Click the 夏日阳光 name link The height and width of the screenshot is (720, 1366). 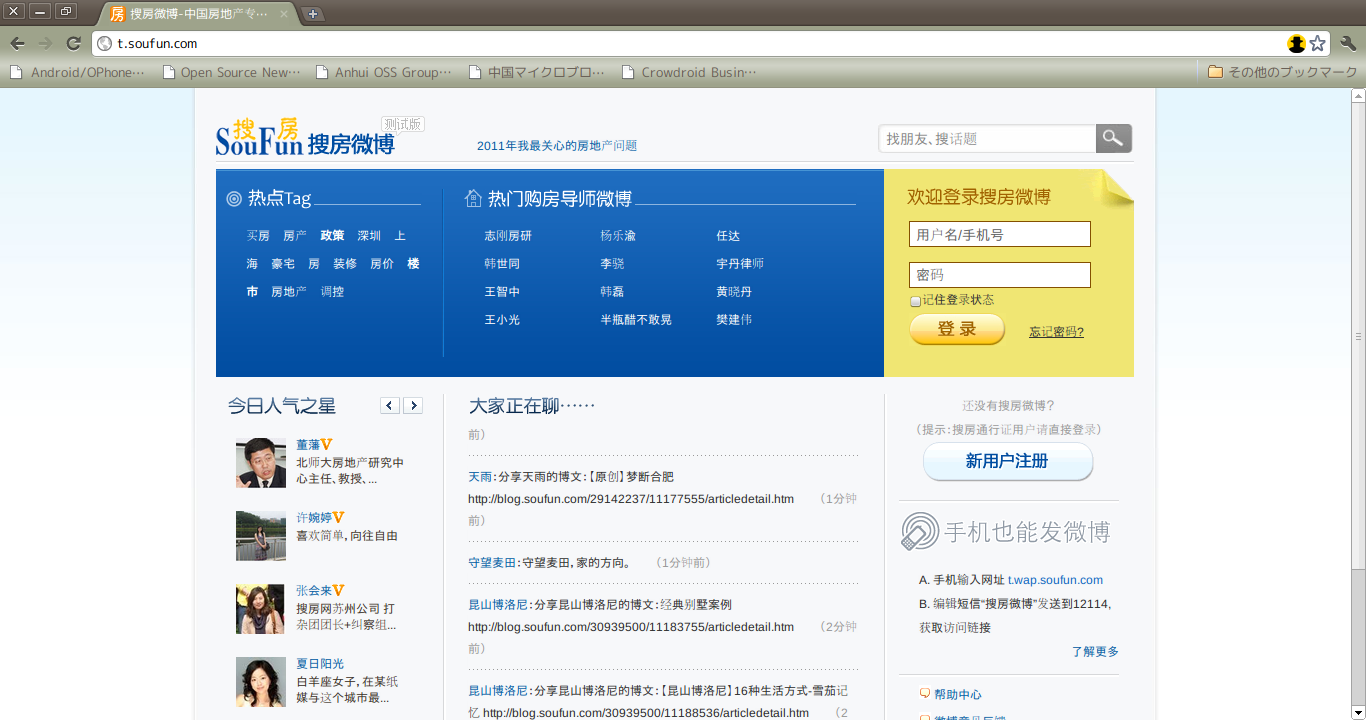coord(320,664)
